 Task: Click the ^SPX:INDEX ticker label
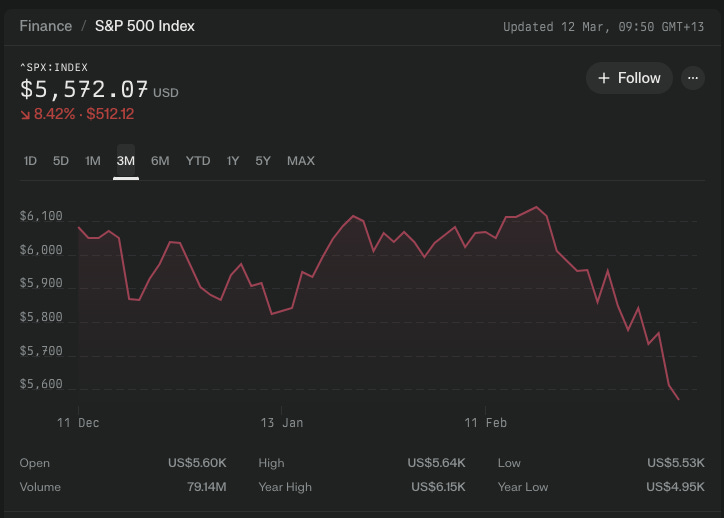tap(54, 67)
